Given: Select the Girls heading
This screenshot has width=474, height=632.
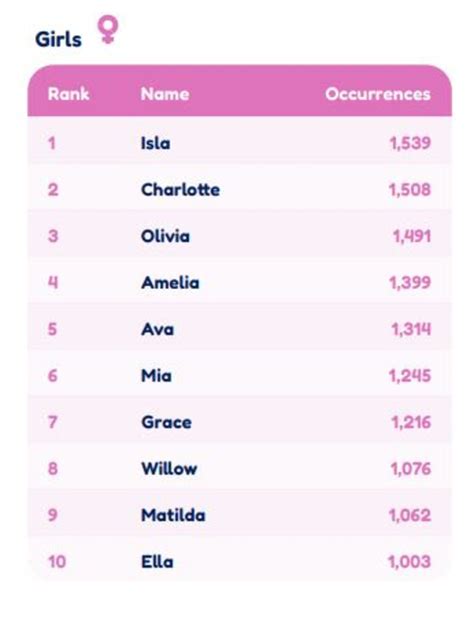Looking at the screenshot, I should click(x=58, y=40).
